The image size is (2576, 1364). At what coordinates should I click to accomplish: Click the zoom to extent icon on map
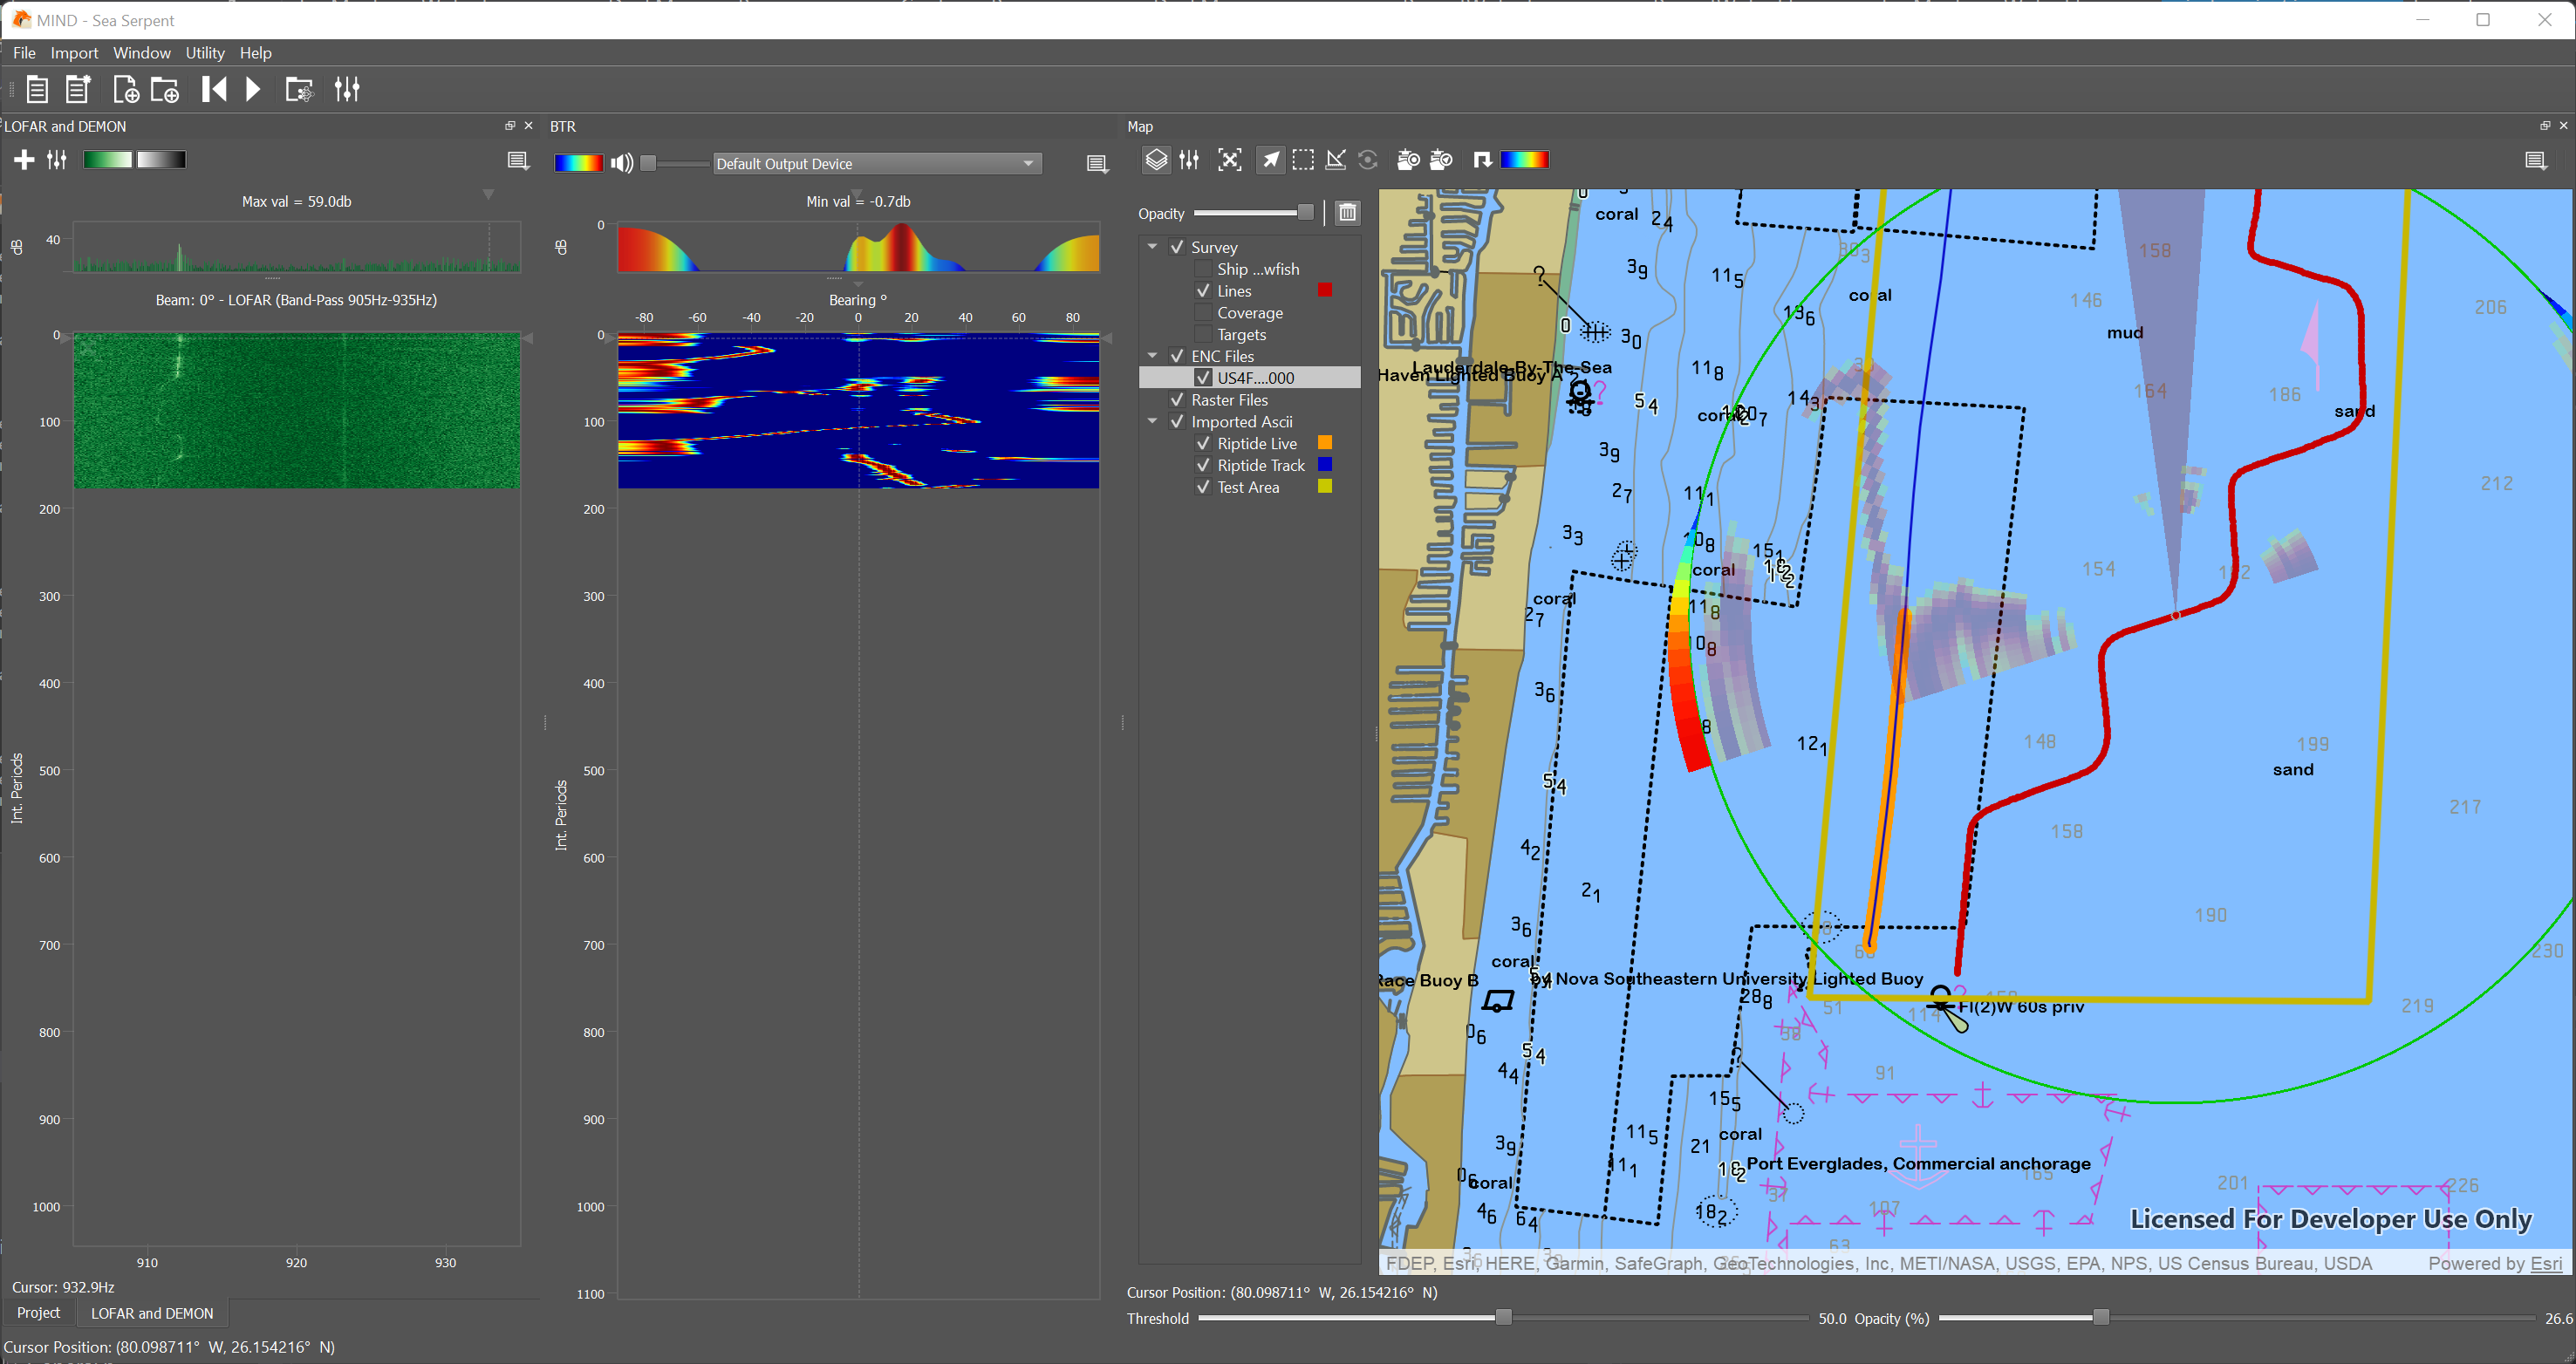(x=1228, y=160)
